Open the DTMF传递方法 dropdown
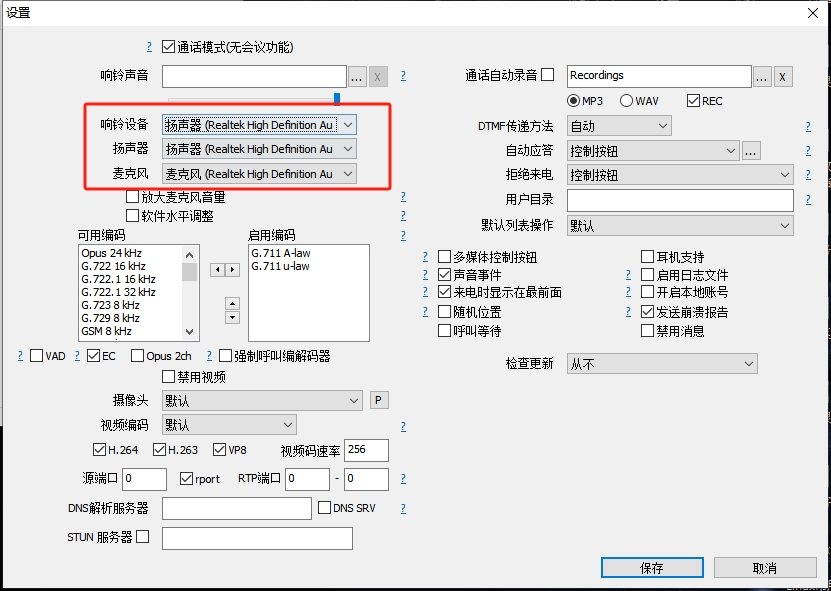 pos(619,126)
